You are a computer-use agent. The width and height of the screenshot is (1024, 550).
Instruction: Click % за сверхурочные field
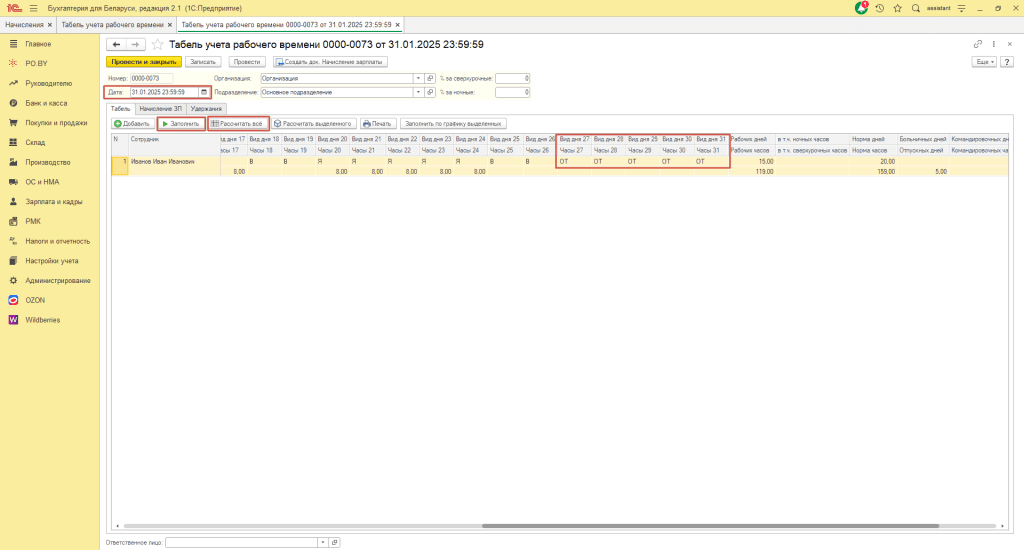[x=513, y=78]
